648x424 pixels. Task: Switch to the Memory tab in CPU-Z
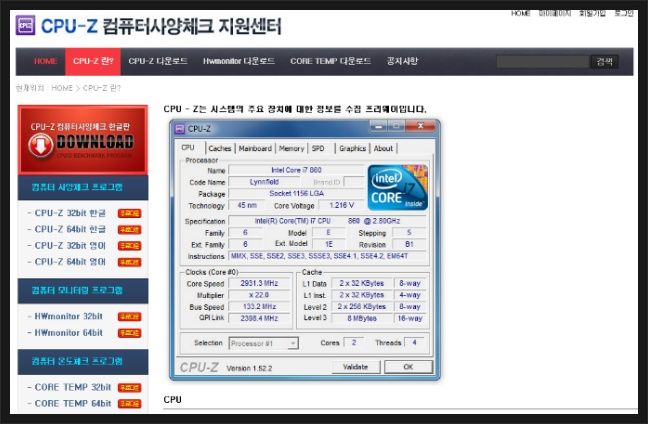291,148
